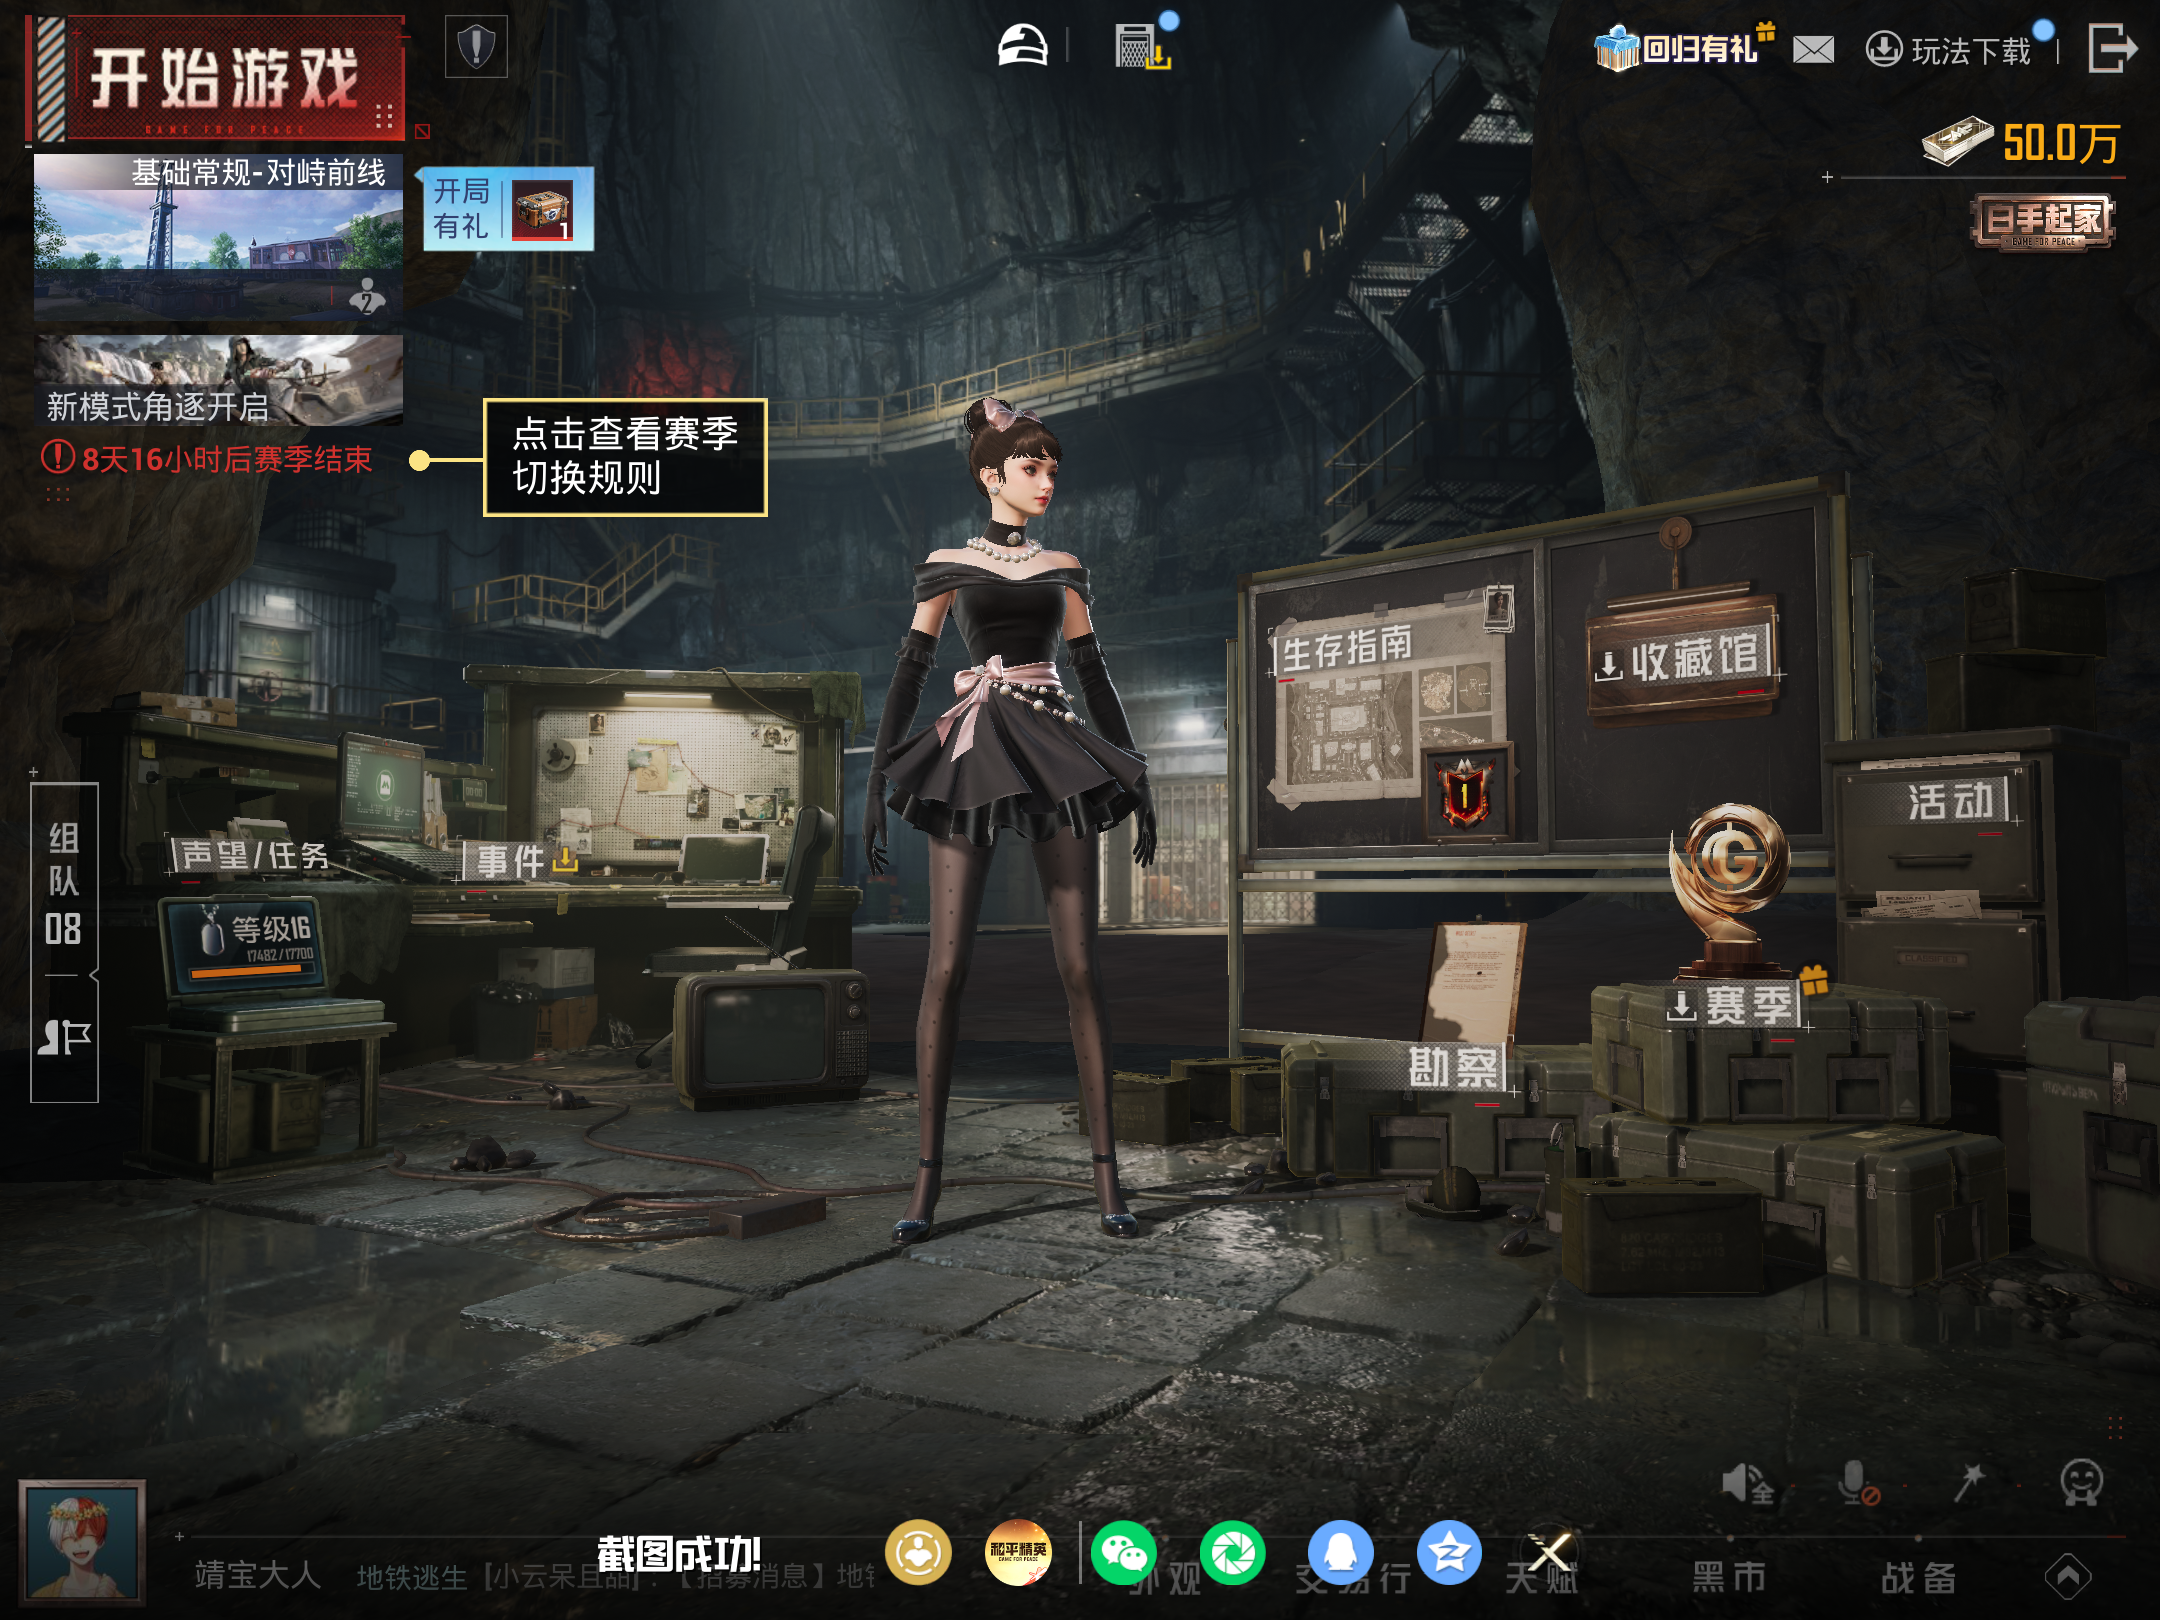Viewport: 2160px width, 1620px height.
Task: Expand the 组队 08 team side panel
Action: [x=64, y=942]
